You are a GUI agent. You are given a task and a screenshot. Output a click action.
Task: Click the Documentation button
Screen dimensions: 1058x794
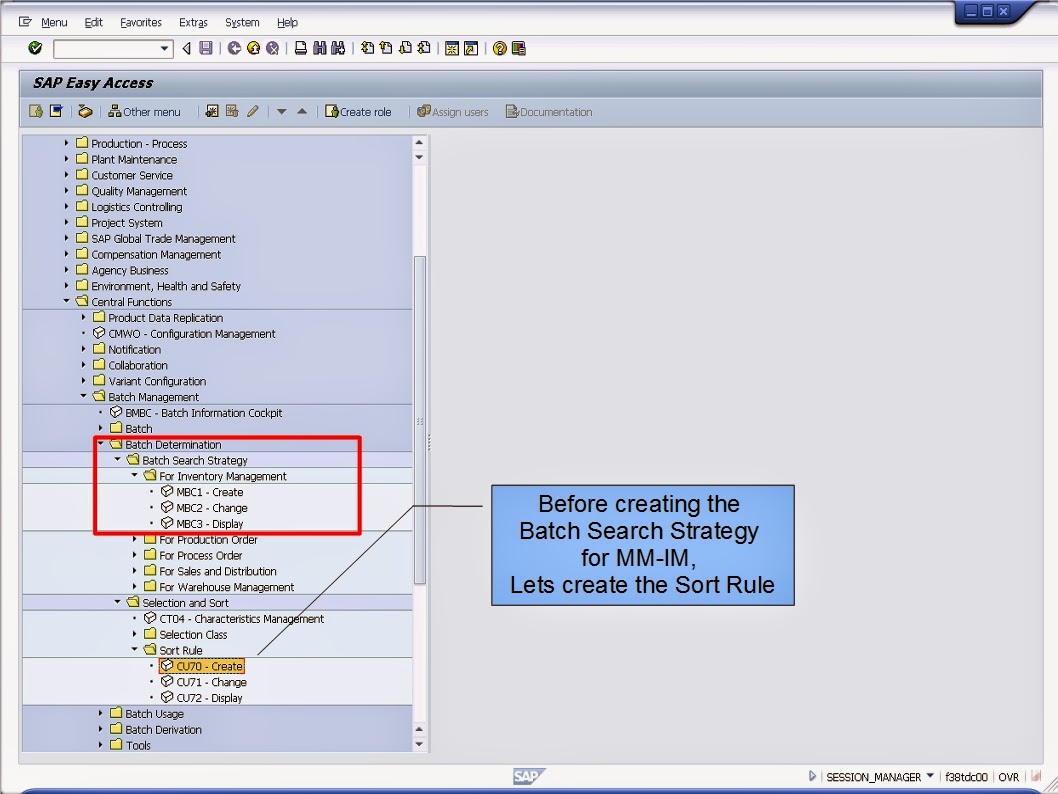549,111
